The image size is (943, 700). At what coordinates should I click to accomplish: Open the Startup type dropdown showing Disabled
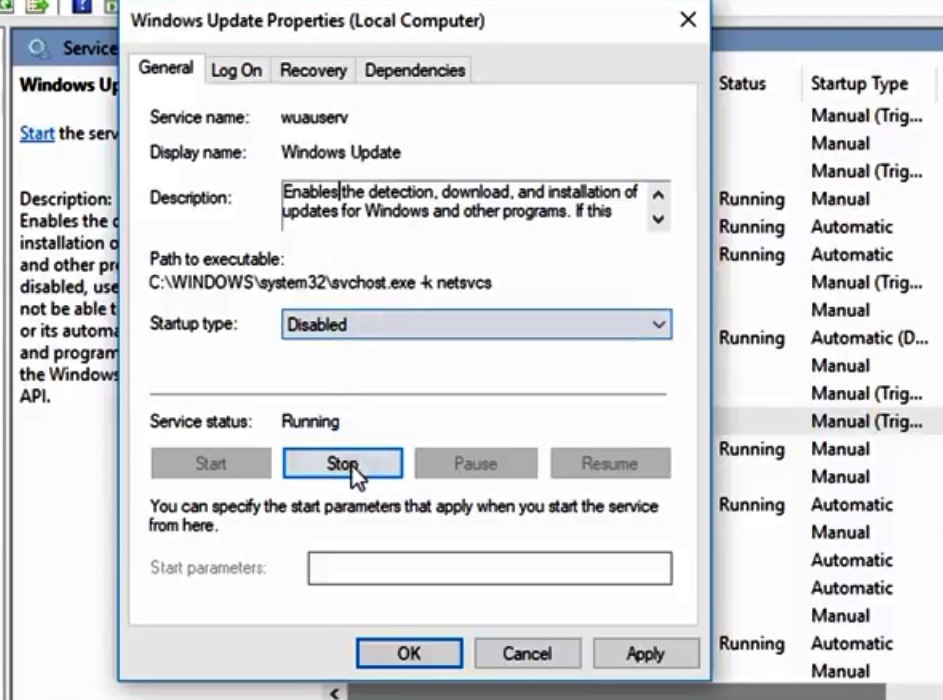[x=476, y=325]
